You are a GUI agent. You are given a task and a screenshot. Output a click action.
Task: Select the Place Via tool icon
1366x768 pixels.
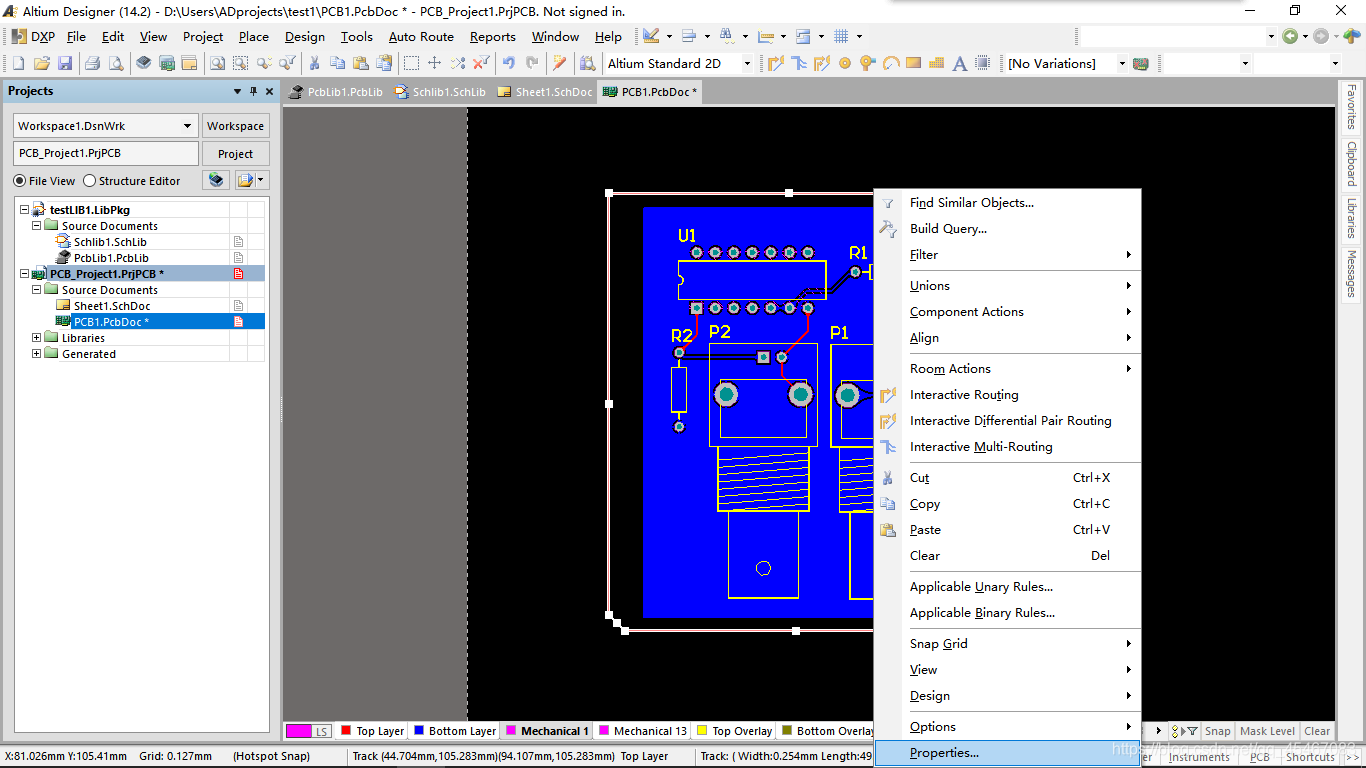point(867,63)
